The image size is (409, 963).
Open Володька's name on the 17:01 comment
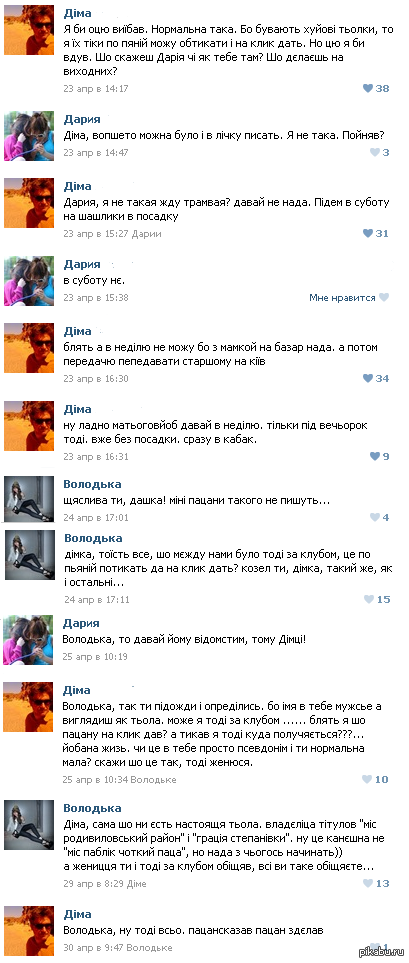tap(92, 484)
